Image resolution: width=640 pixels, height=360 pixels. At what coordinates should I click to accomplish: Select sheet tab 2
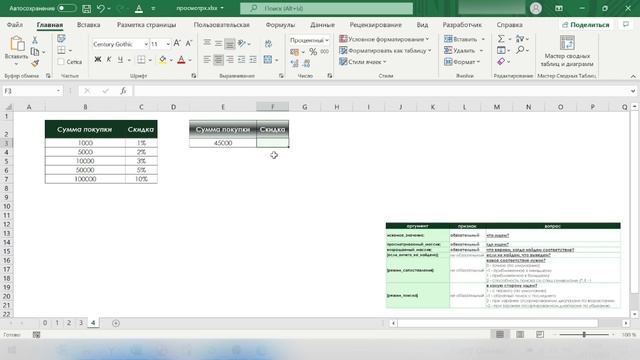(69, 323)
